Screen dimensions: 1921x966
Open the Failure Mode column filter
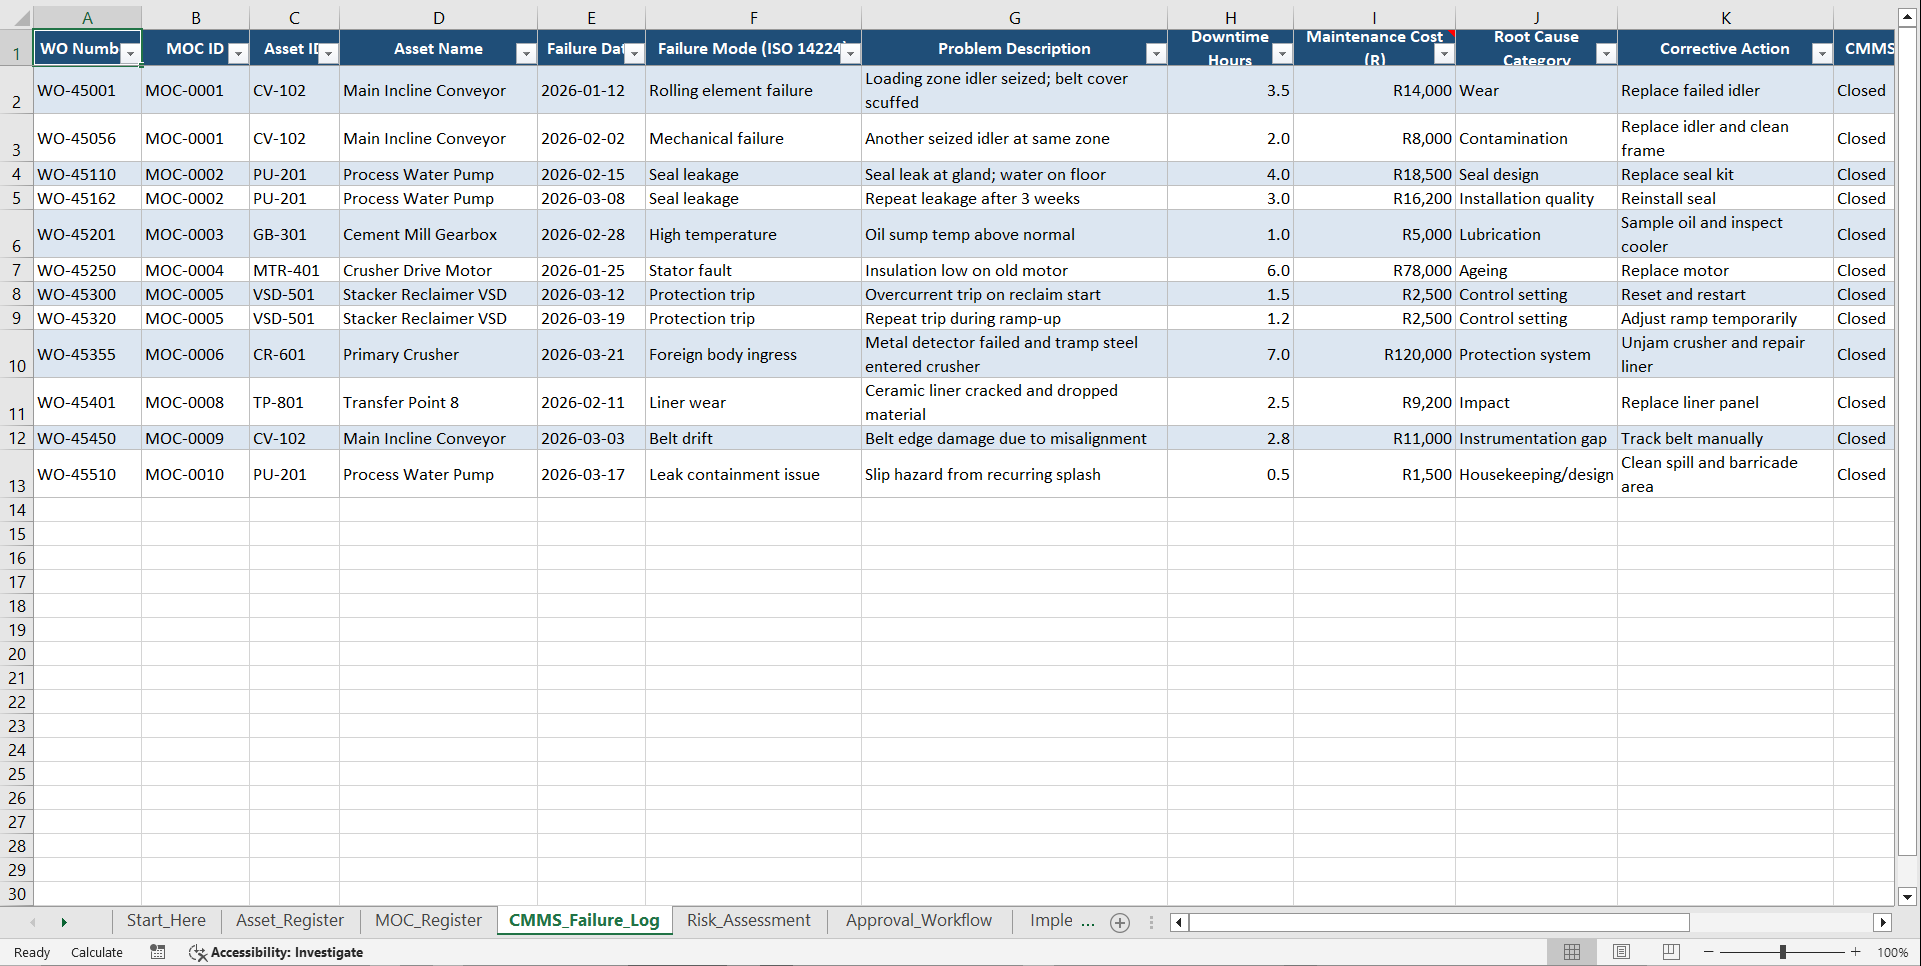pos(848,53)
